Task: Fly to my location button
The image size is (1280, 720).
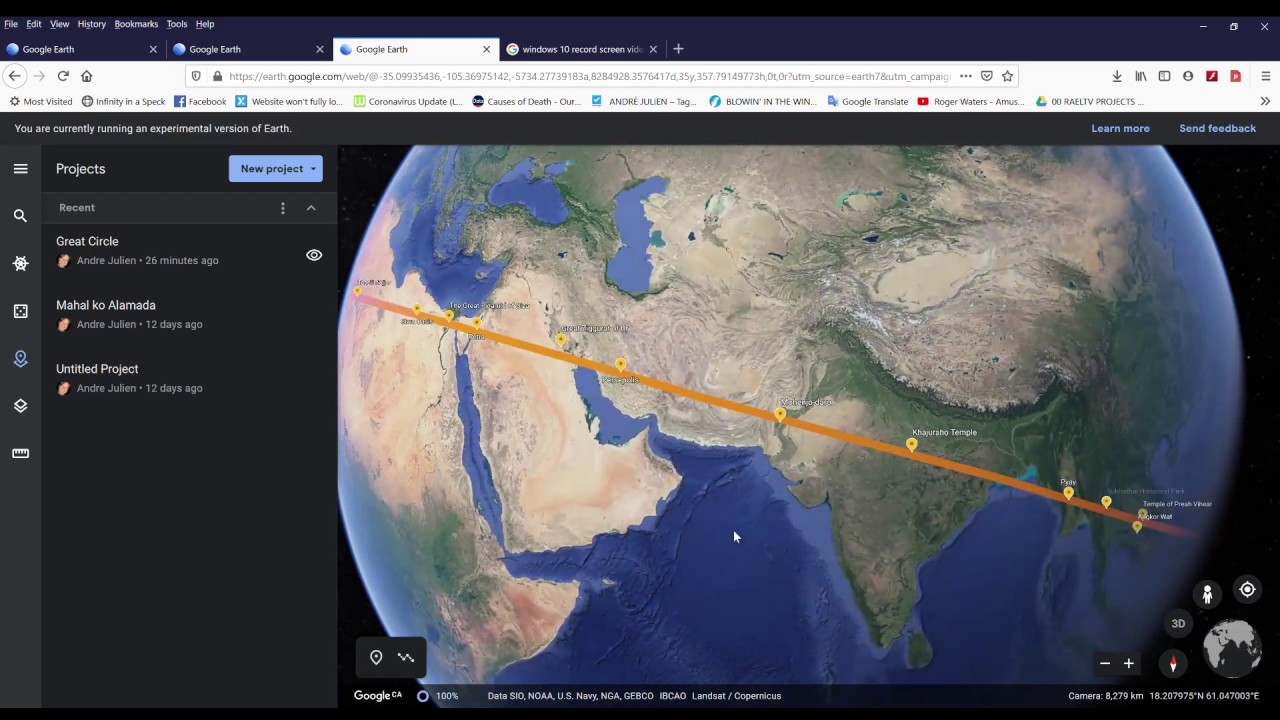Action: [1247, 589]
